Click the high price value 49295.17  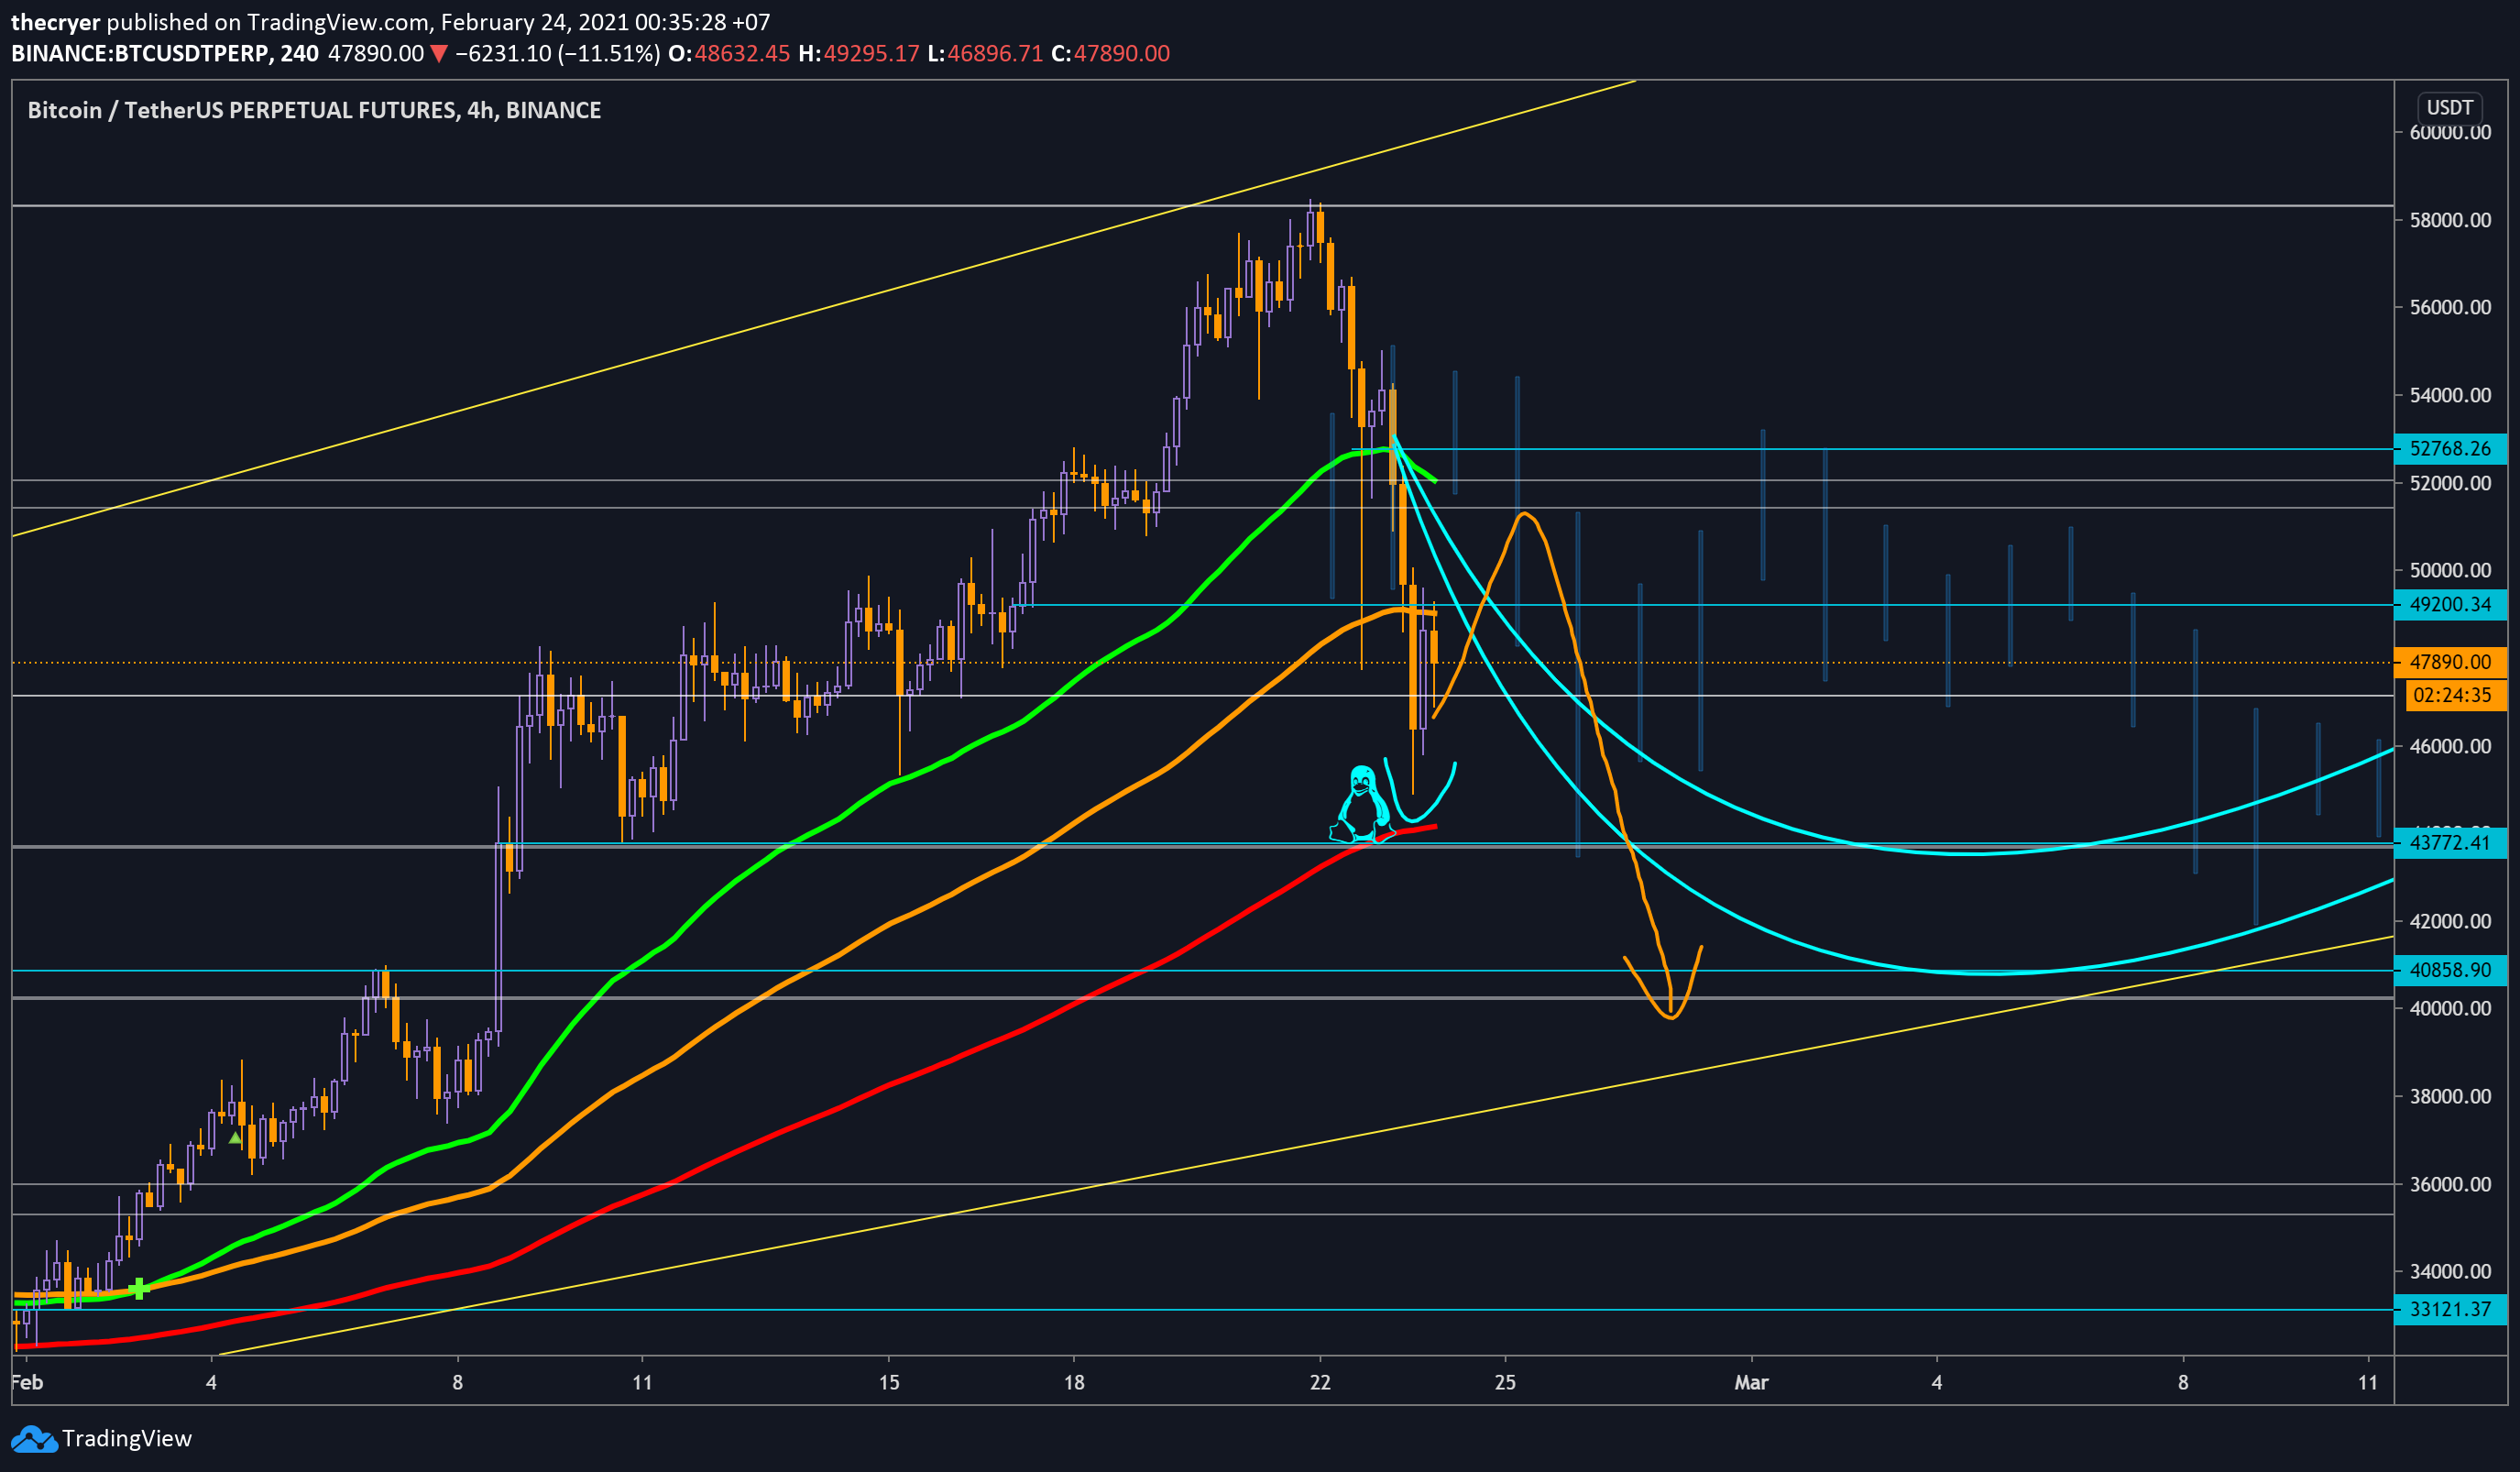click(871, 53)
